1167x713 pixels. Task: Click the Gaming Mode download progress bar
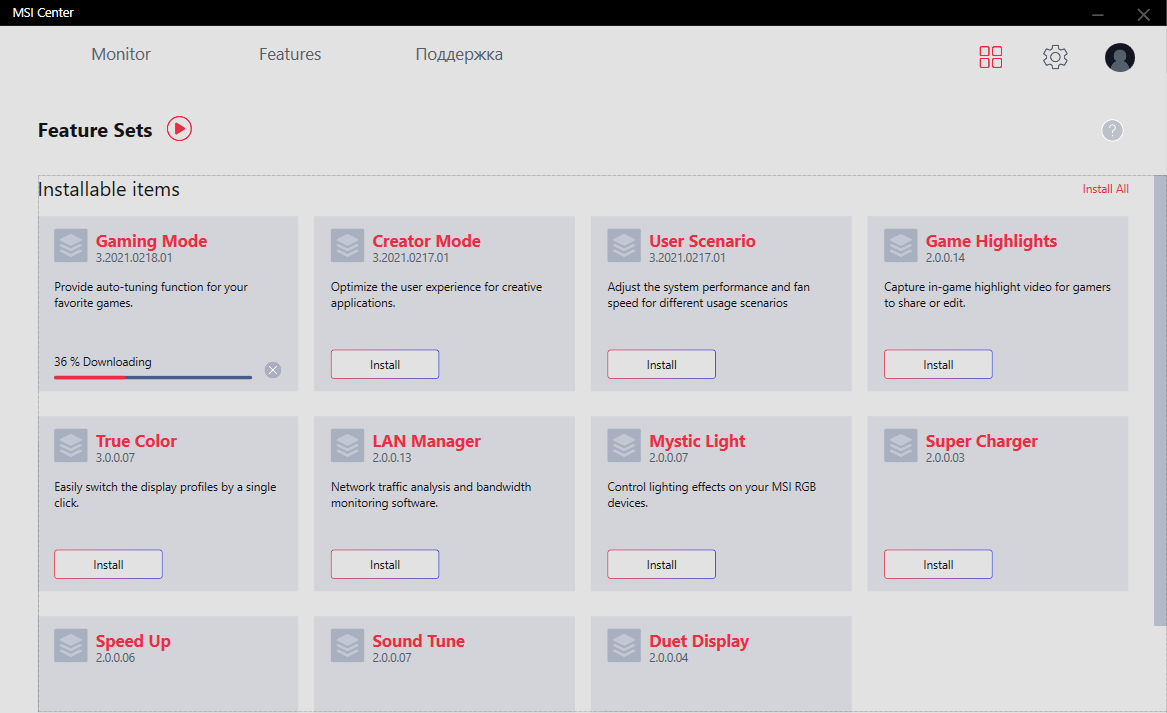[153, 377]
